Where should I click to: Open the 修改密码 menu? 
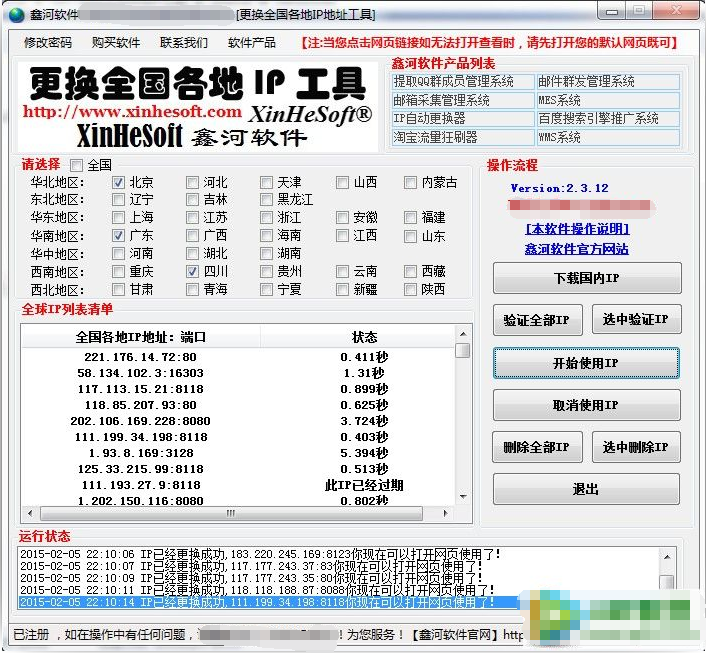48,43
